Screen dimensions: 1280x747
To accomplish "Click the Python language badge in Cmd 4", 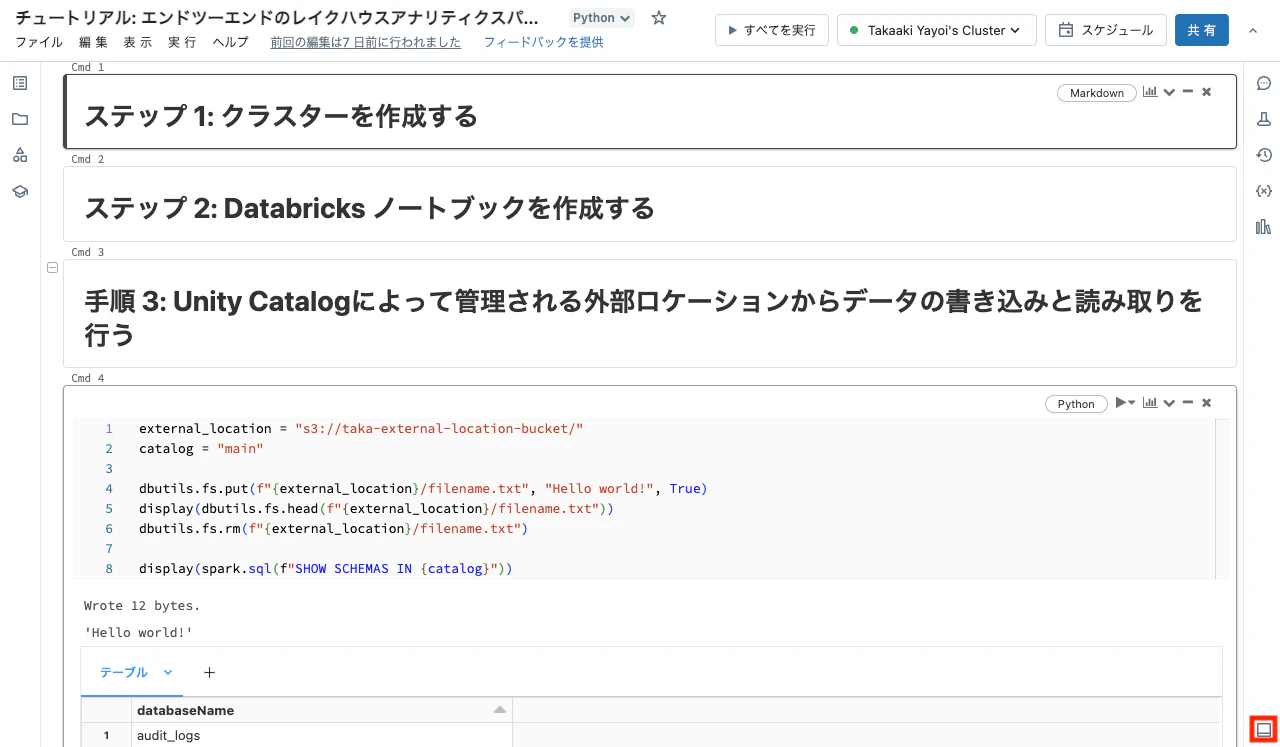I will 1076,404.
